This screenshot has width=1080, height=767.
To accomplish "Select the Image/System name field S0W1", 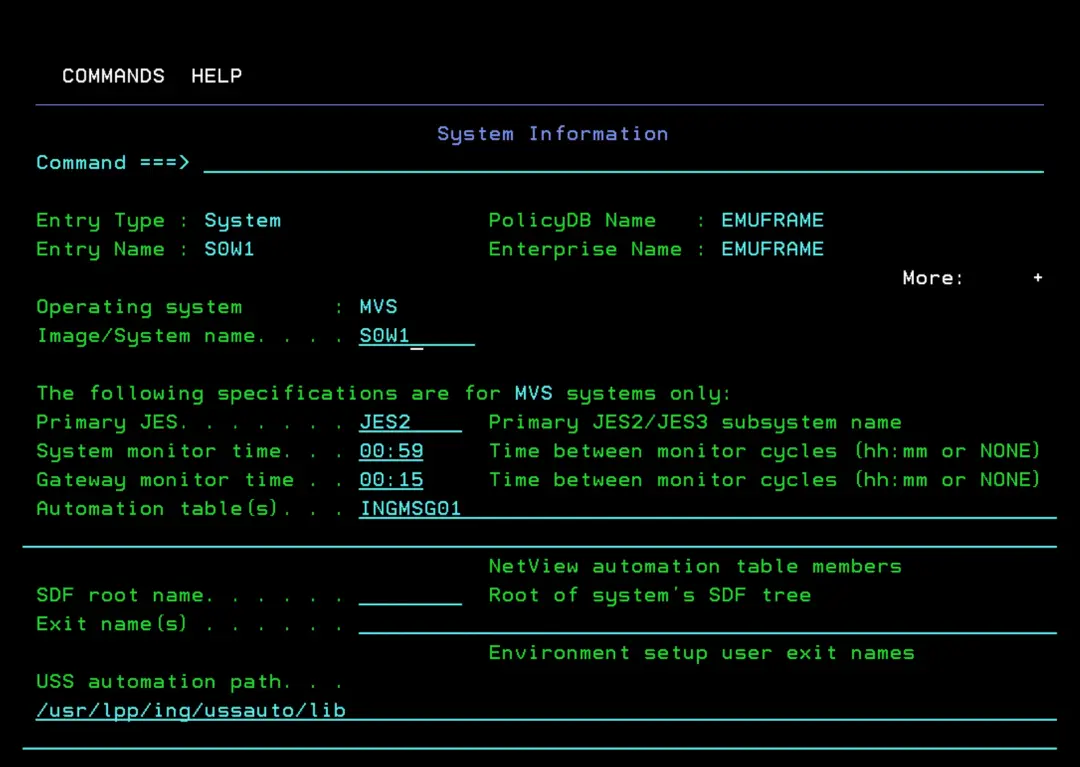I will coord(417,336).
